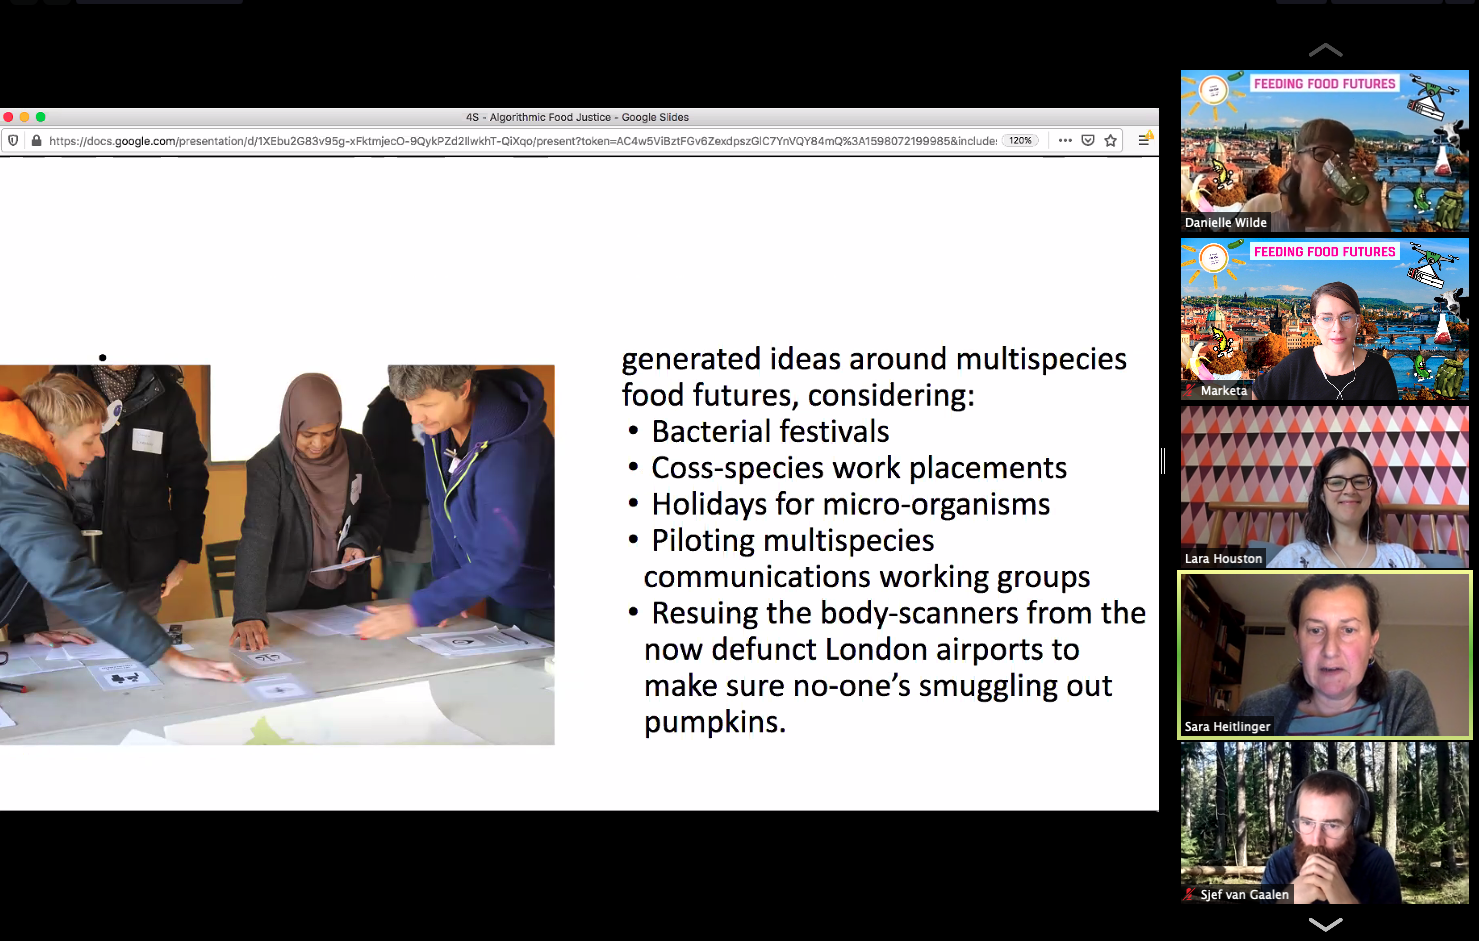Image resolution: width=1479 pixels, height=941 pixels.
Task: Show previous participants with the up chevron
Action: [x=1325, y=50]
